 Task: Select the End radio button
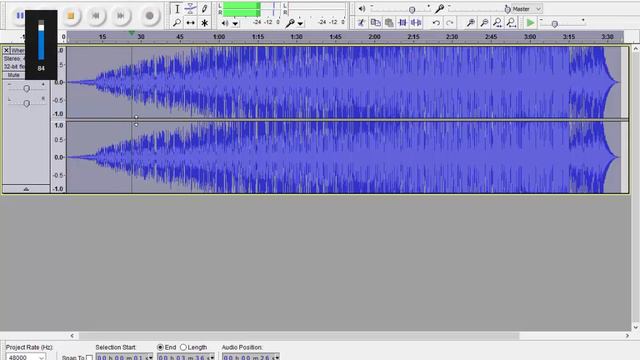(x=160, y=347)
